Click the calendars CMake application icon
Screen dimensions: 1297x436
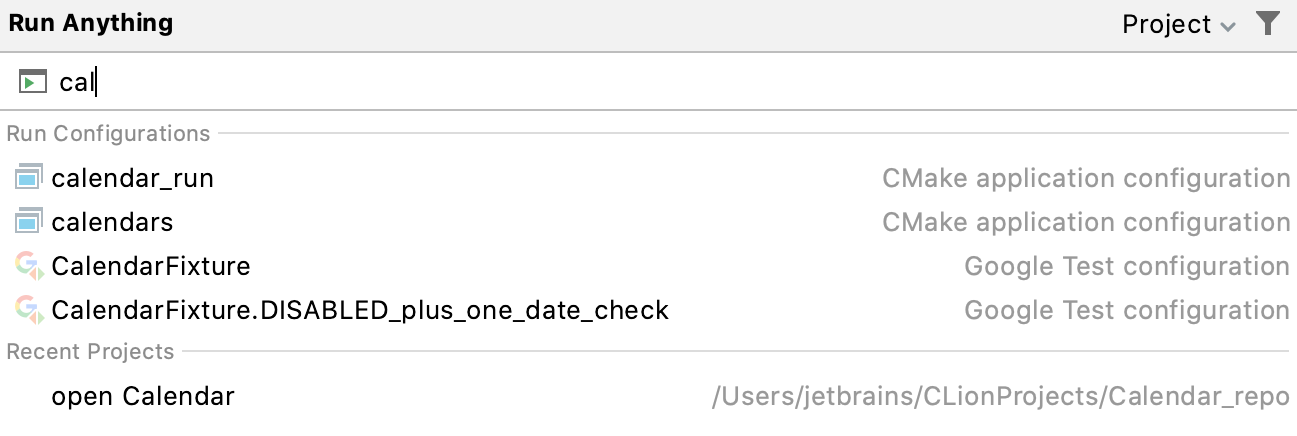[x=28, y=222]
